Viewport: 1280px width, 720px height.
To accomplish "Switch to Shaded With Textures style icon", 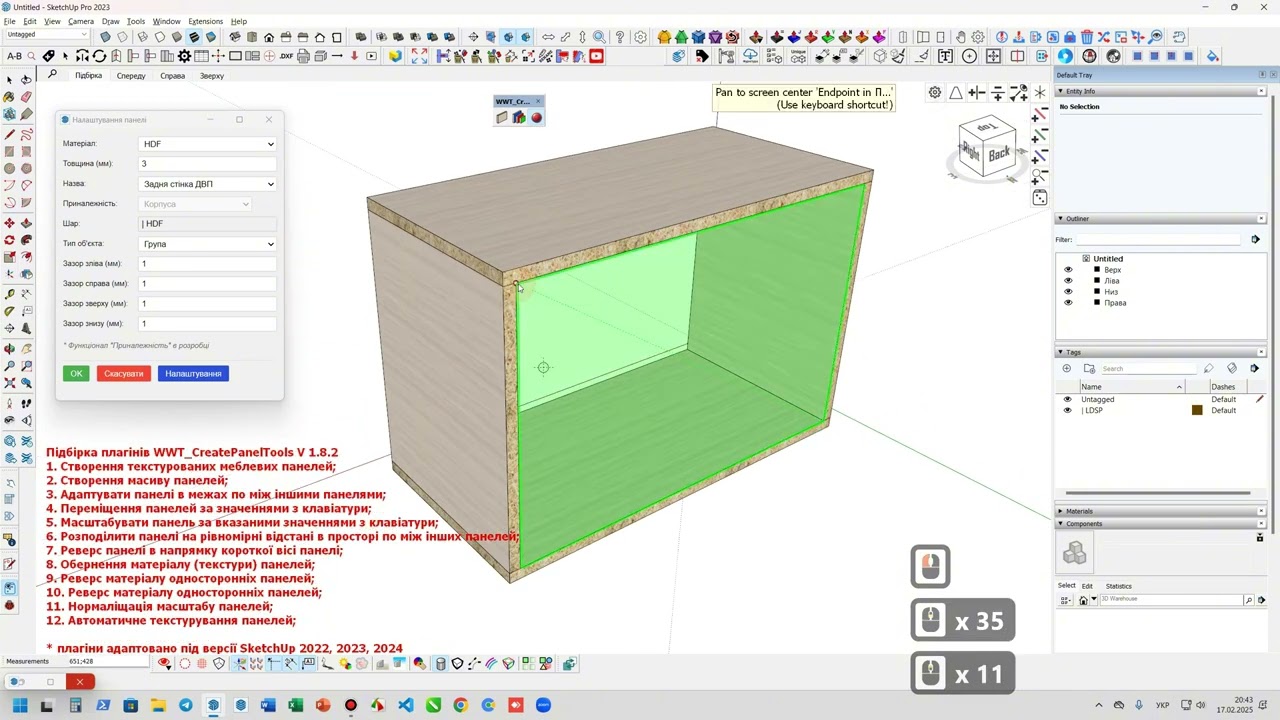I will click(194, 37).
